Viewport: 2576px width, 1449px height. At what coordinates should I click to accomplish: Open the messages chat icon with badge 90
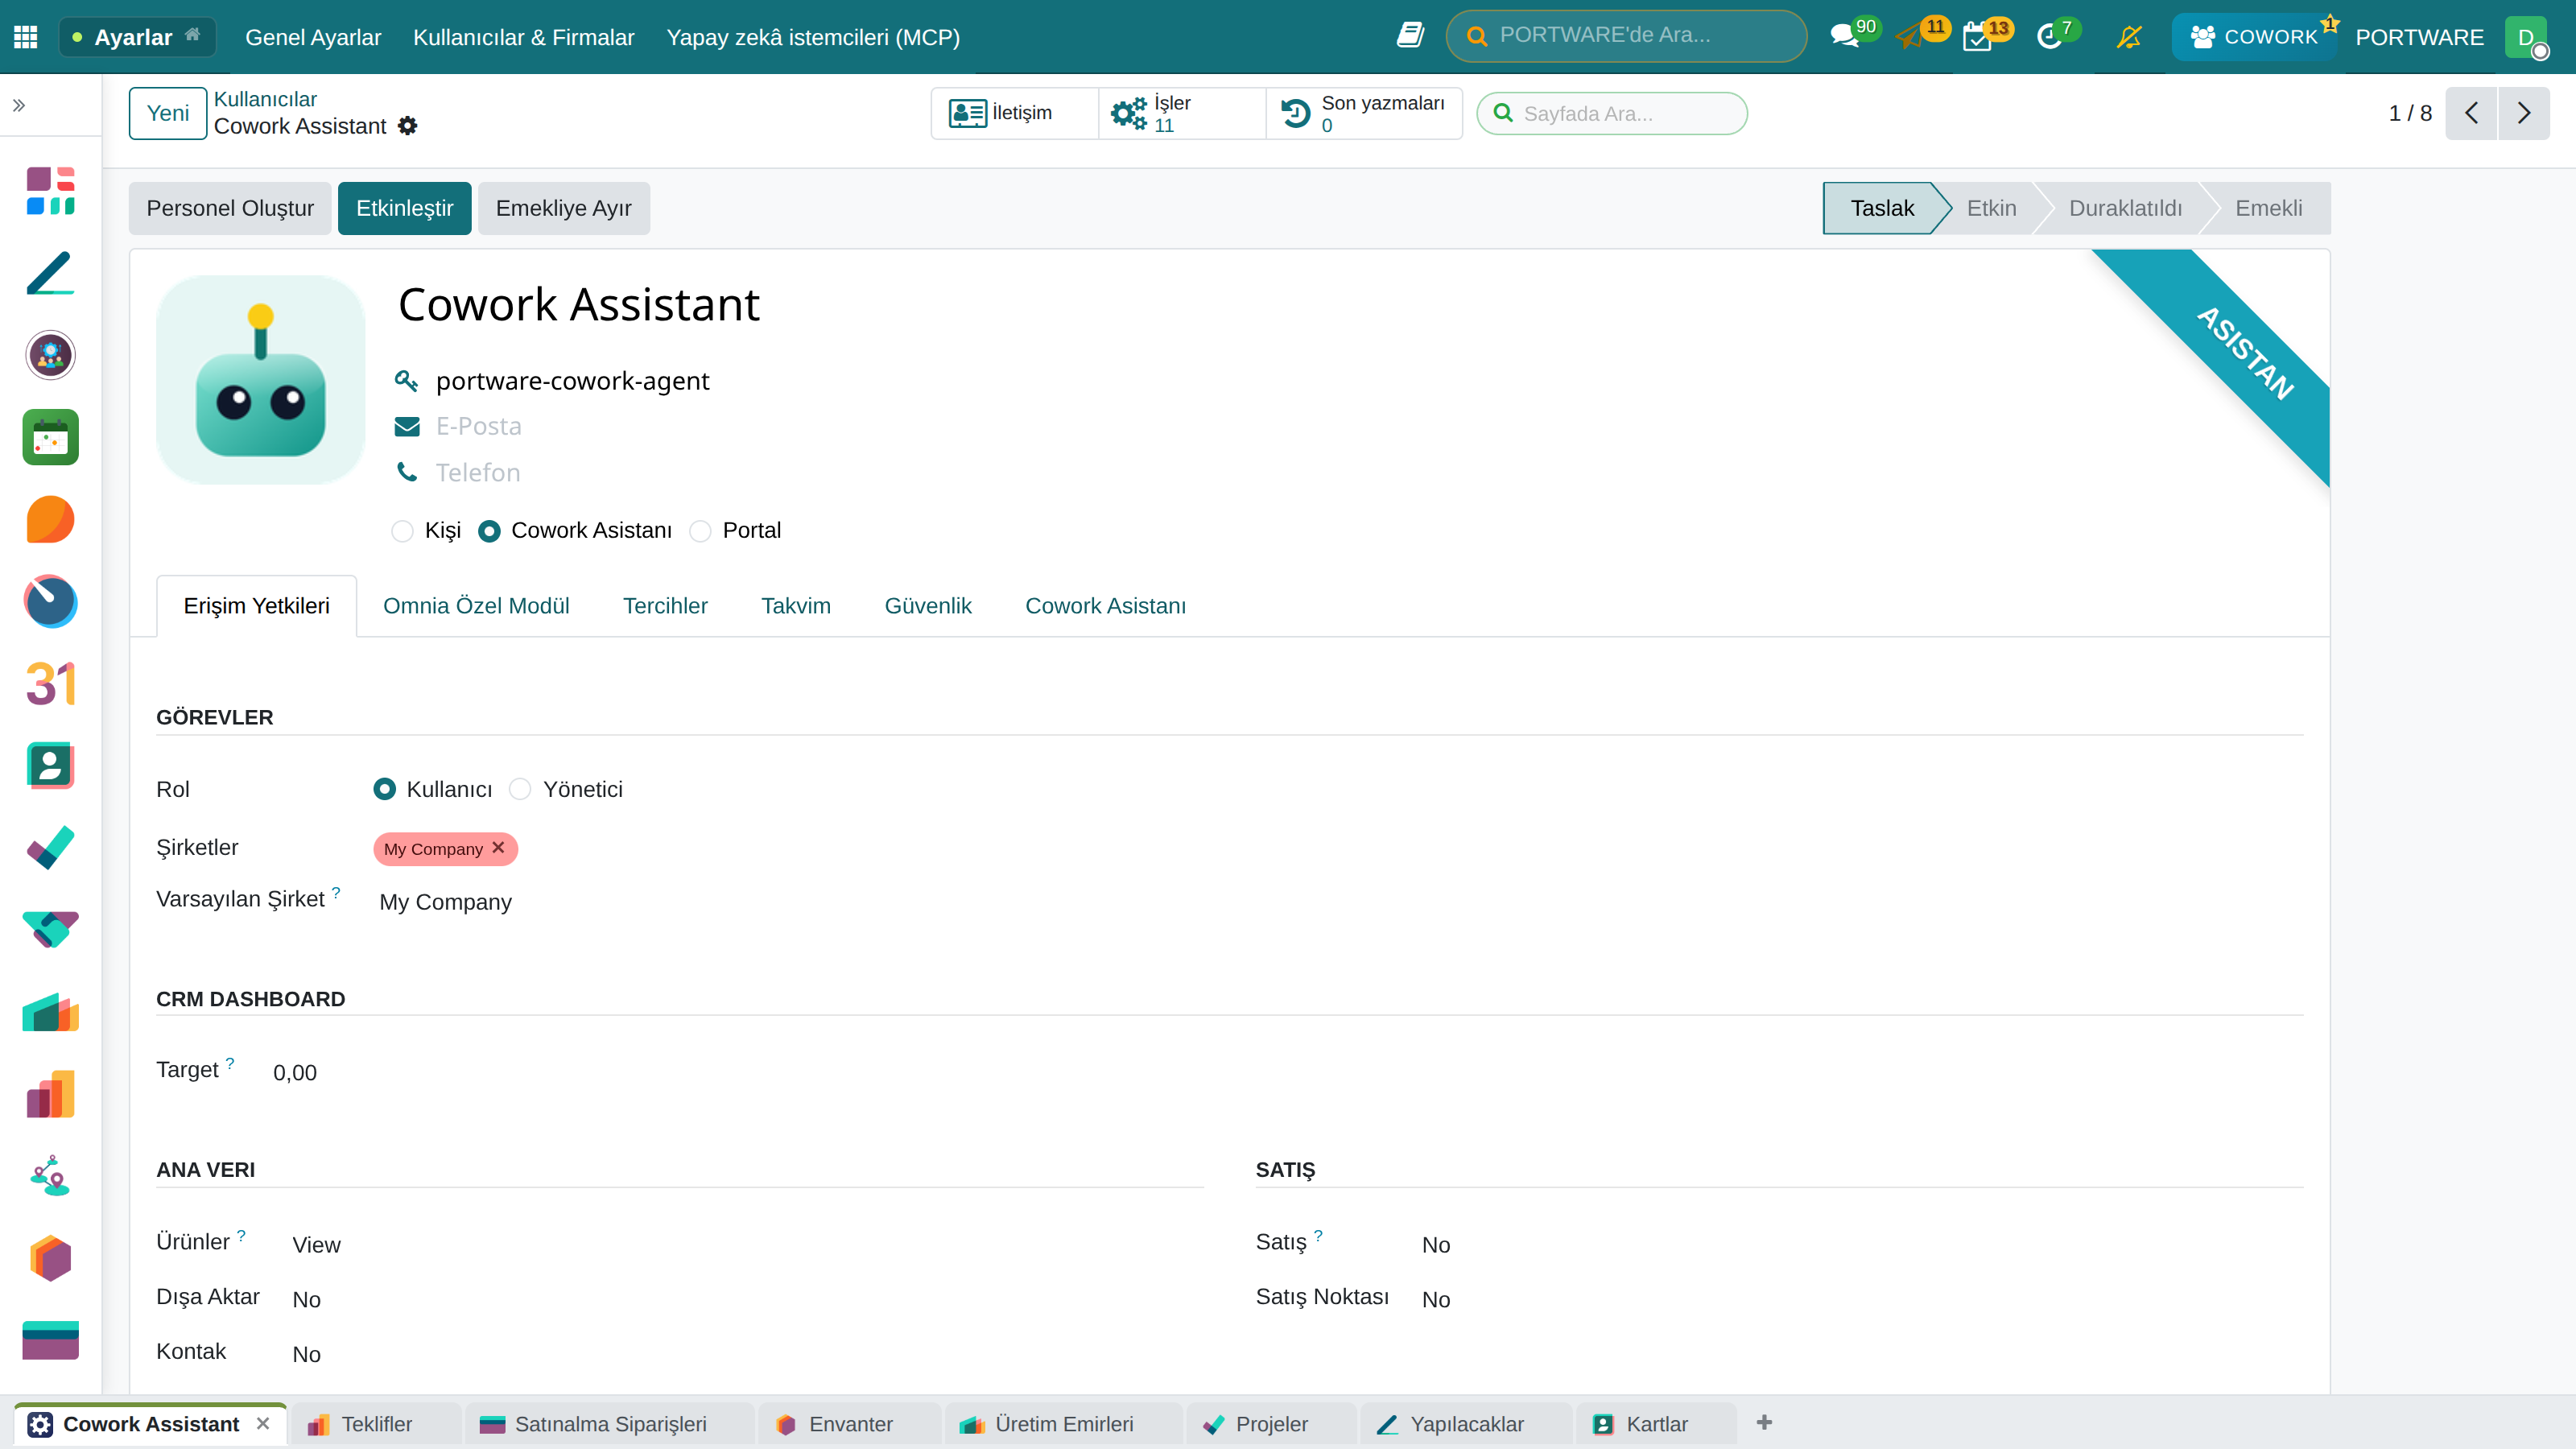pyautogui.click(x=1844, y=37)
